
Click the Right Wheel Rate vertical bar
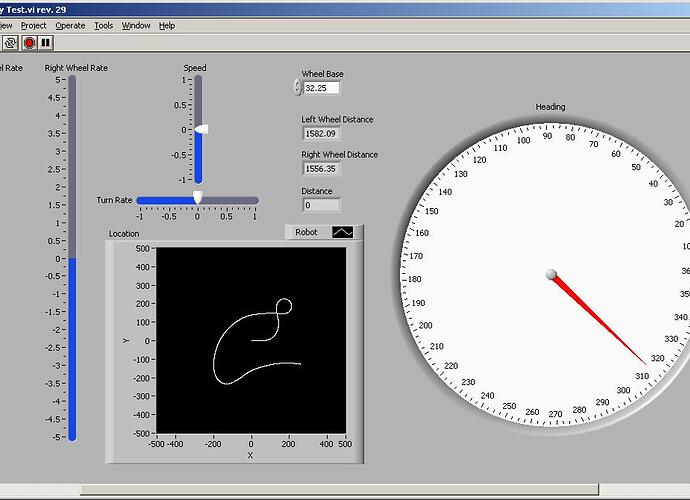[x=72, y=258]
